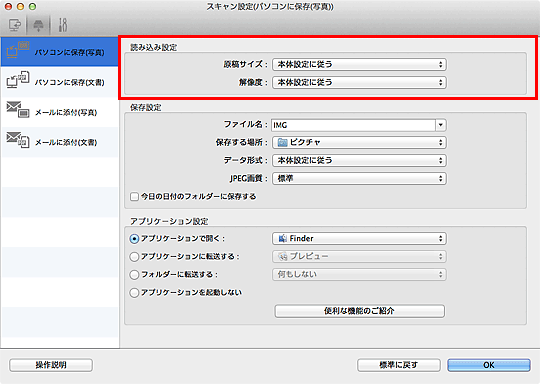Open the disabled プレビュー application dropdown
This screenshot has height=384, width=540.
pos(359,256)
